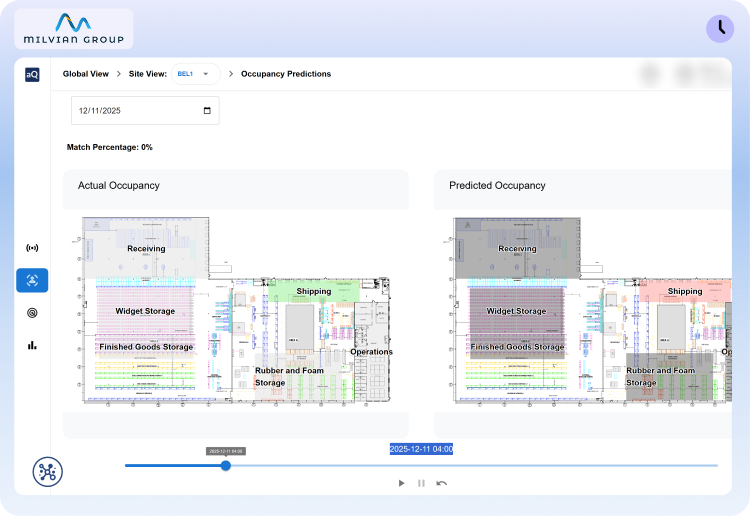Click the Match Percentage: 0% text
The width and height of the screenshot is (750, 516).
tap(110, 147)
